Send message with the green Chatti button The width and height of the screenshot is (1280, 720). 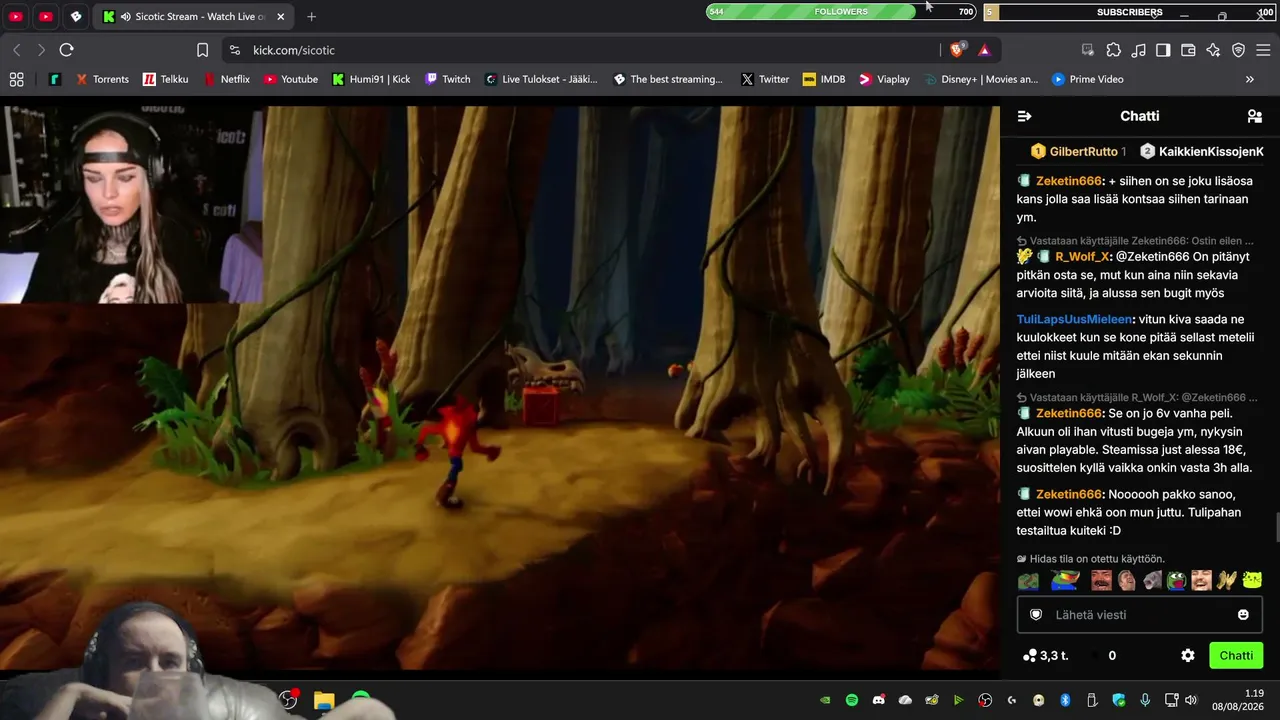tap(1236, 656)
